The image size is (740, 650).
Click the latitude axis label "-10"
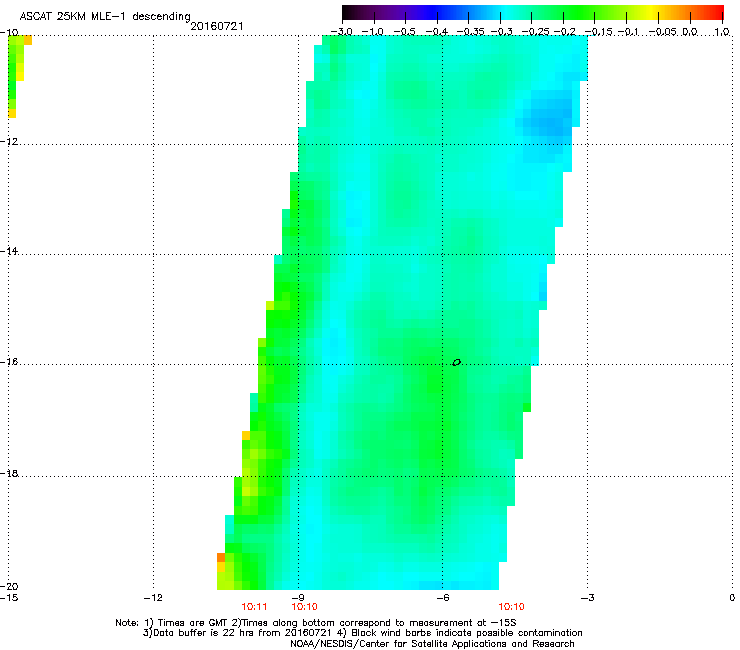click(x=10, y=32)
